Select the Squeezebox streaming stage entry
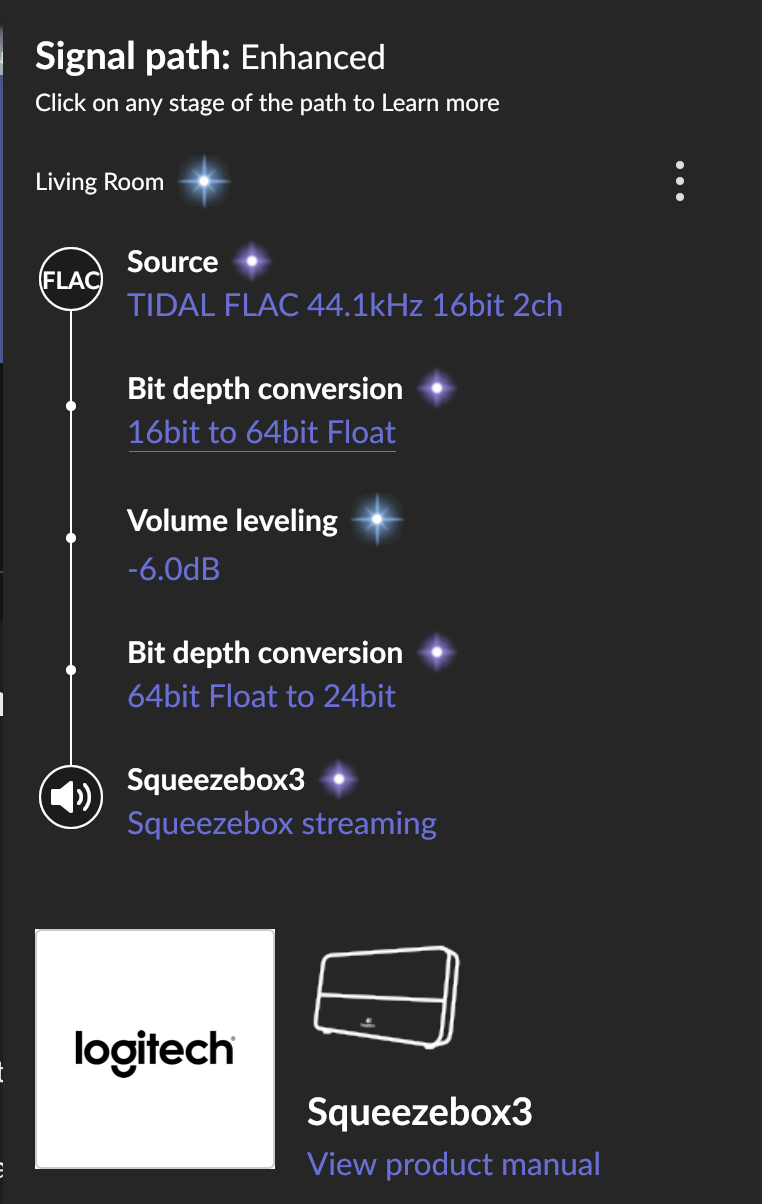Image resolution: width=762 pixels, height=1204 pixels. (281, 822)
